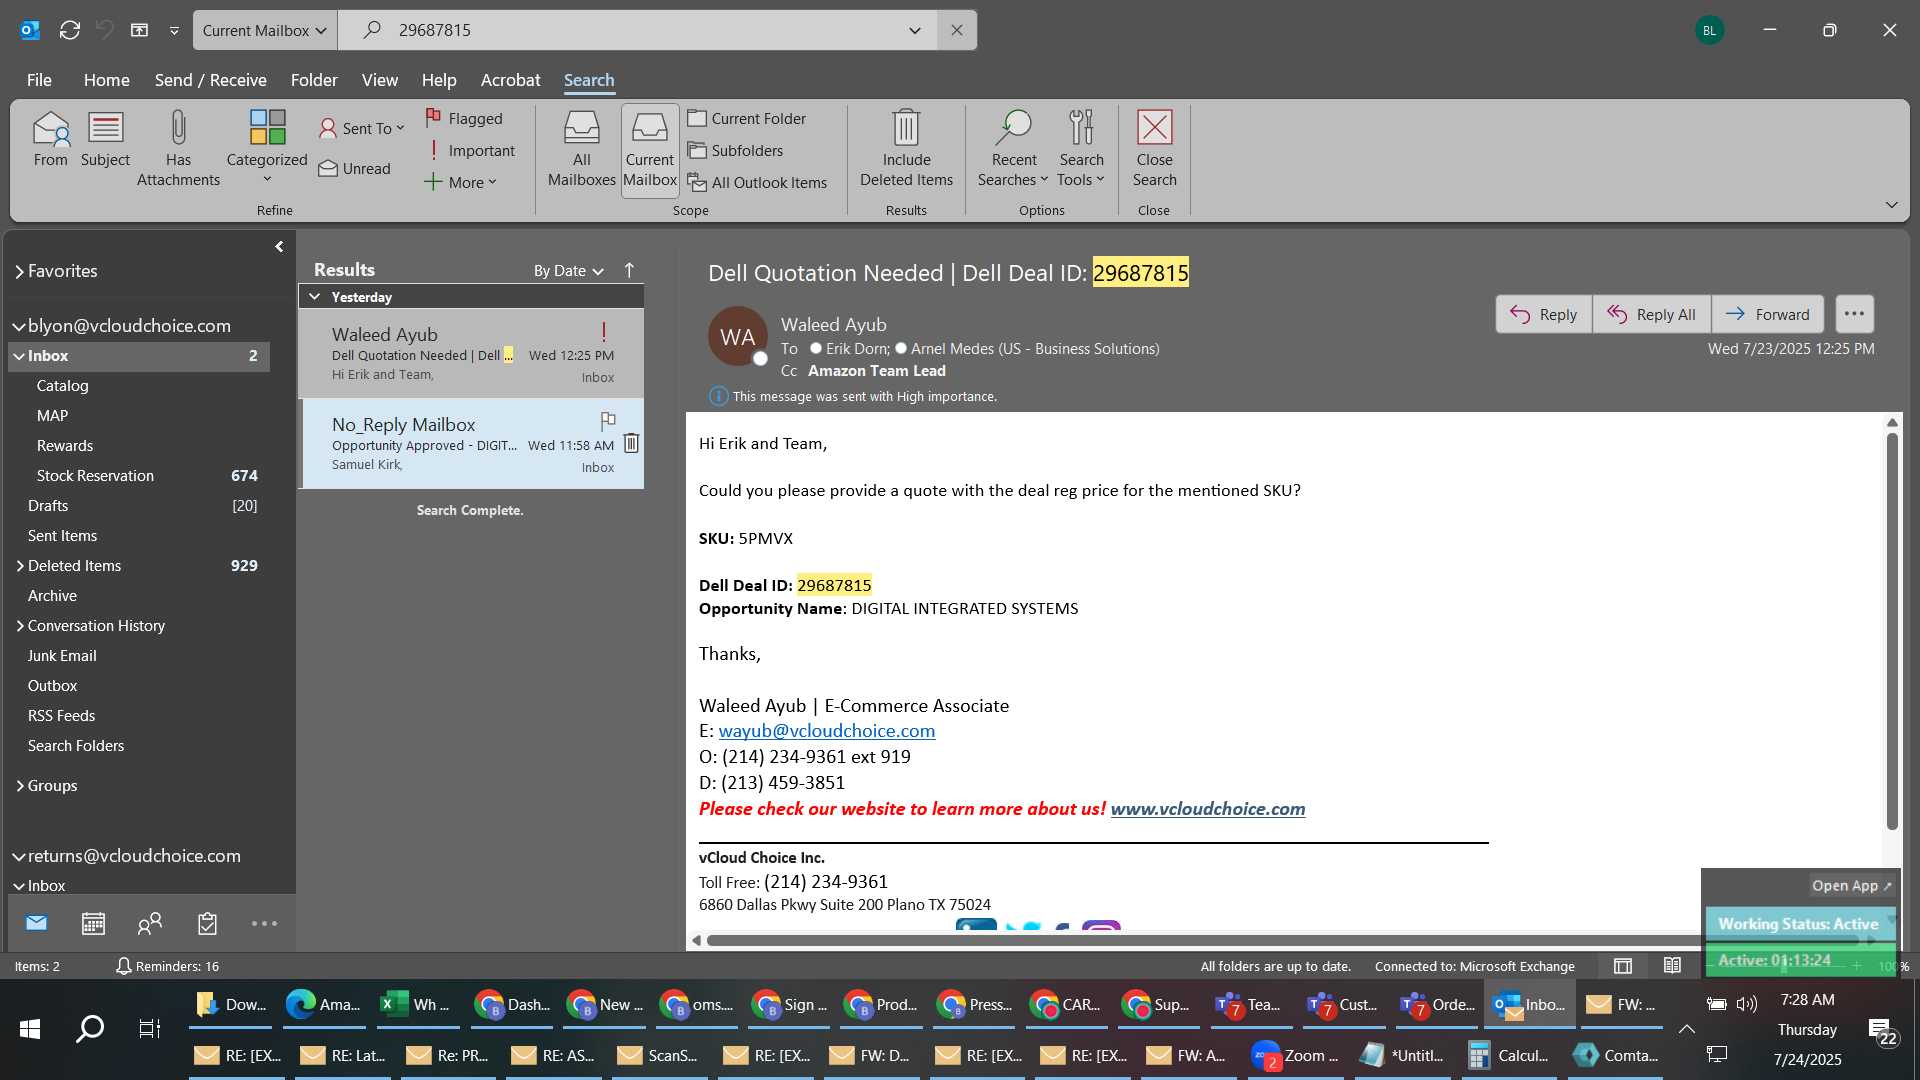
Task: Open Search Tools menu
Action: click(1081, 149)
